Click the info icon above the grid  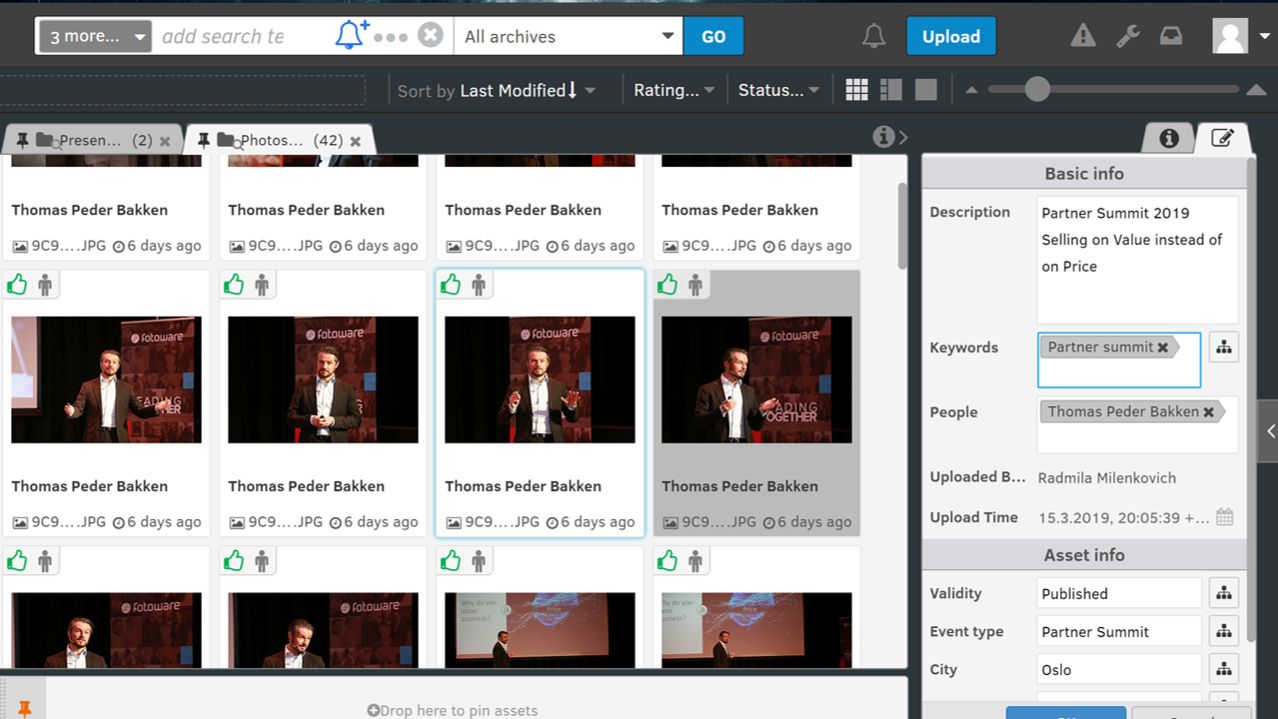[883, 137]
